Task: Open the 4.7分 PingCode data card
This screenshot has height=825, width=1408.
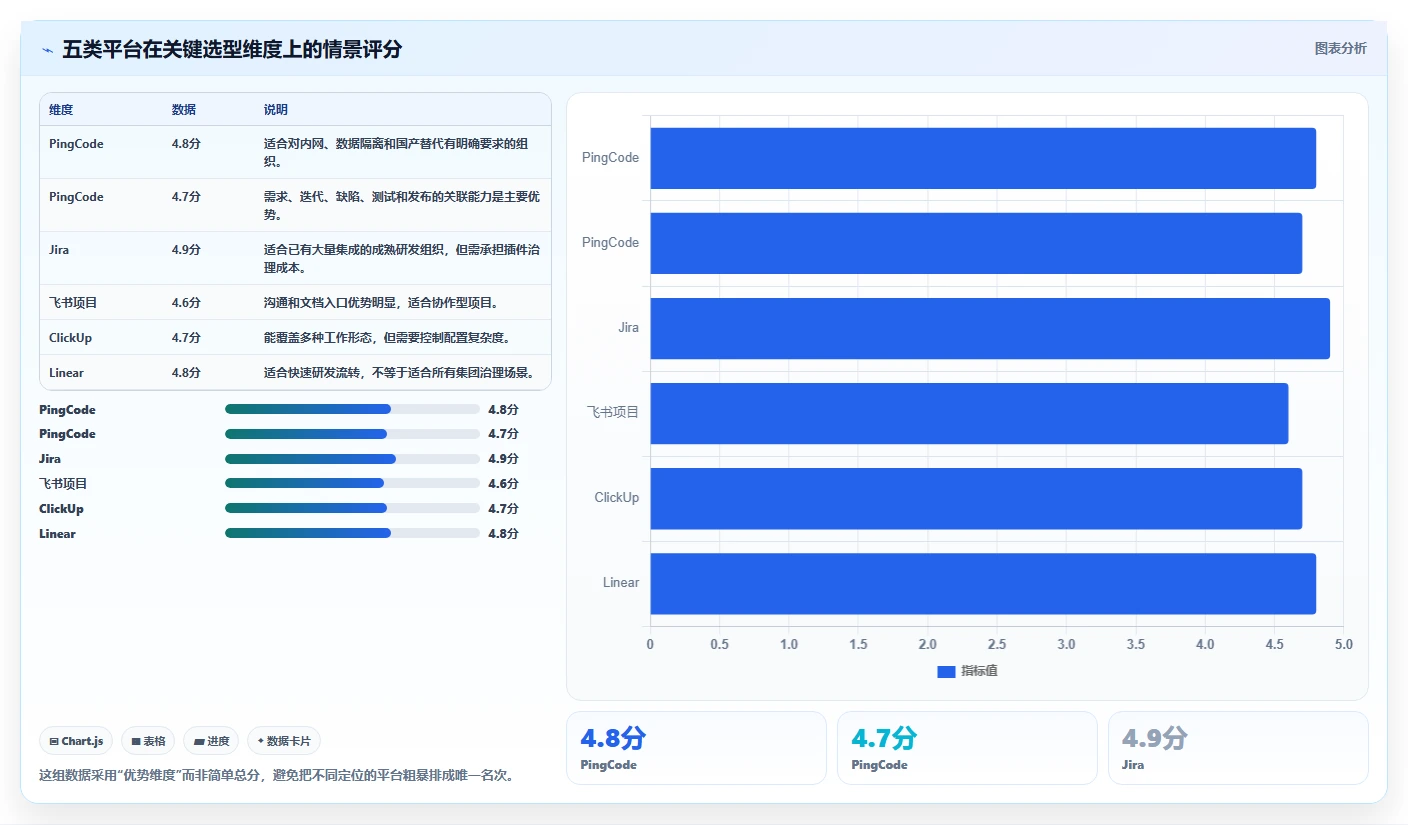Action: click(x=967, y=748)
